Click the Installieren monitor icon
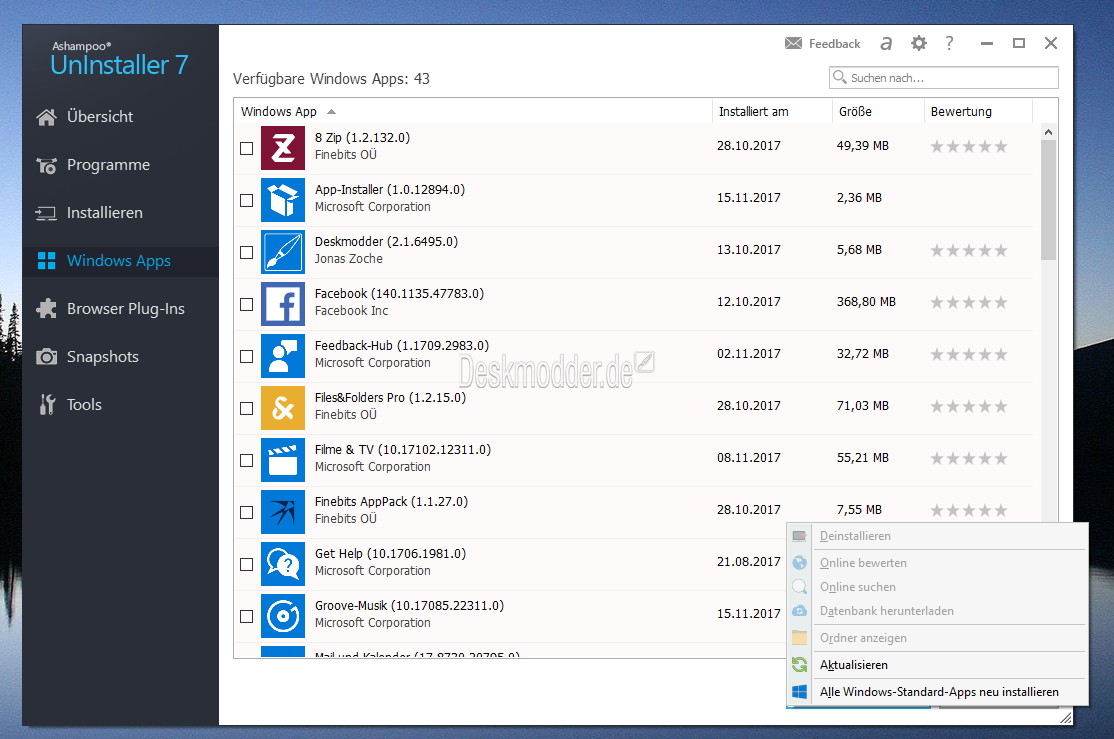This screenshot has height=739, width=1114. click(46, 213)
